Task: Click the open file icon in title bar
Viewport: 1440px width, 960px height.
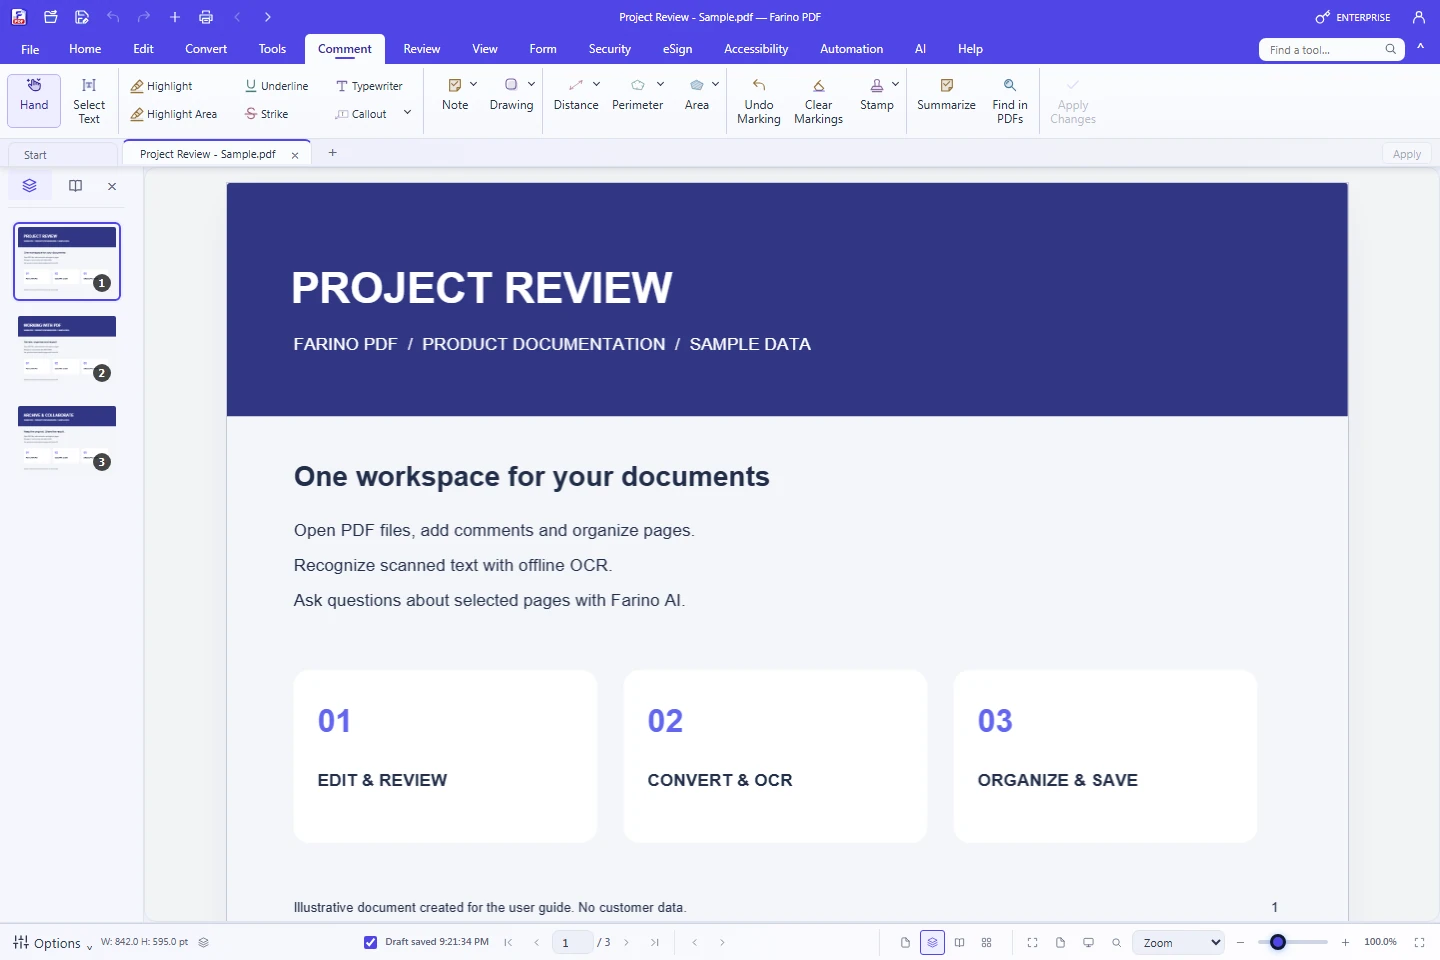Action: [51, 17]
